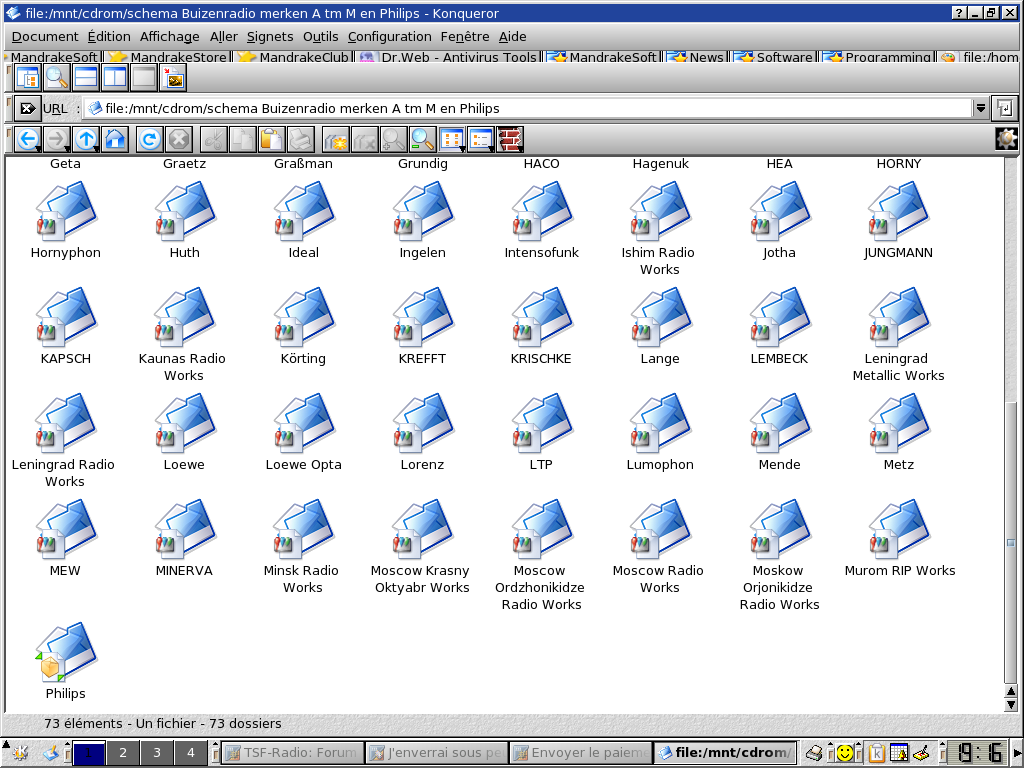Select the Kaunas Radio Works label
The image size is (1024, 768).
183,367
